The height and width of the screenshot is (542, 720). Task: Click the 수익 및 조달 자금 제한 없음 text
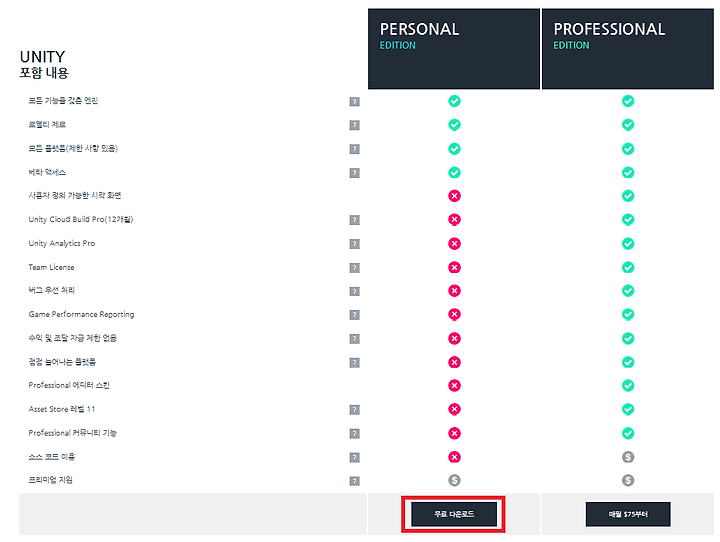coord(73,338)
